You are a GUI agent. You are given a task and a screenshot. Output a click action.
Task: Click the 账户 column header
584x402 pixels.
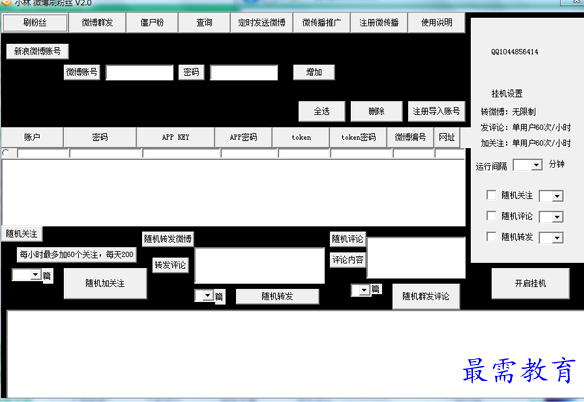click(32, 137)
